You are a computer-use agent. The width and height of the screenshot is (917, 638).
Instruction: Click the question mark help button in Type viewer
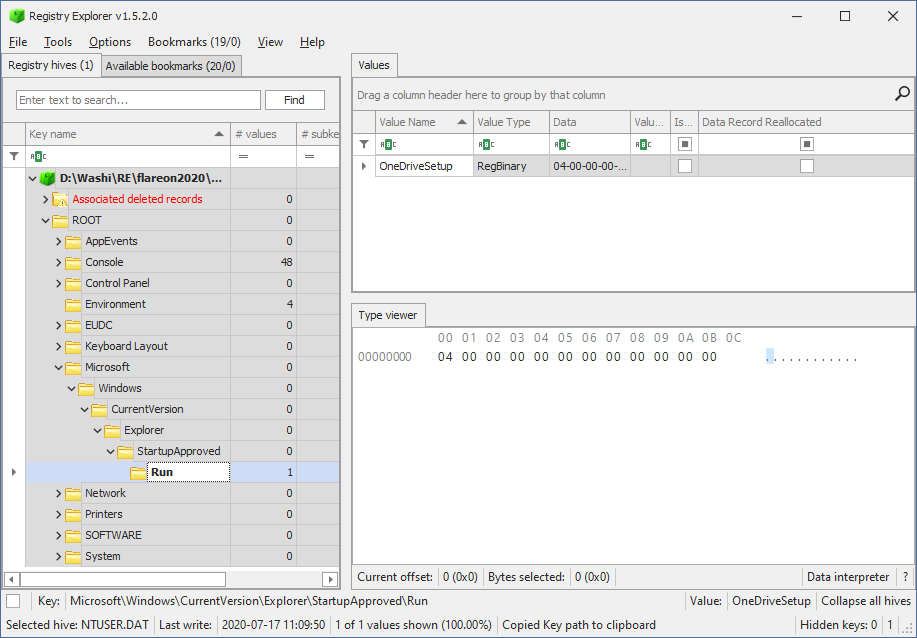tap(905, 577)
